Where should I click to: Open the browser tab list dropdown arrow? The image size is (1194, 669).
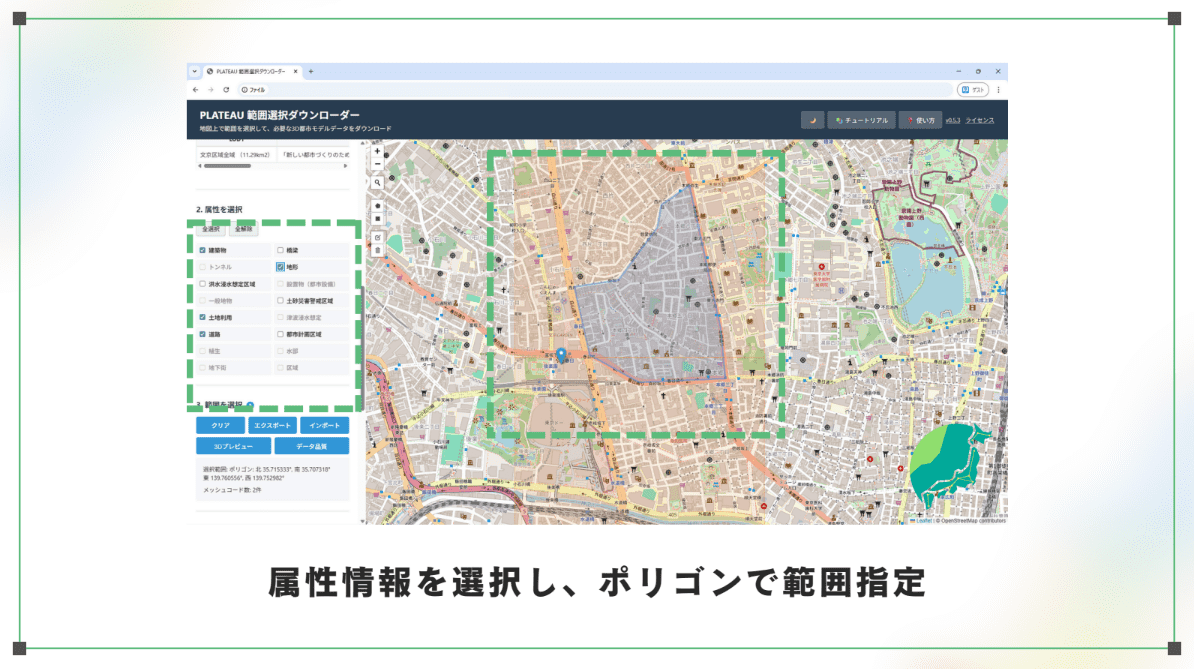(194, 72)
